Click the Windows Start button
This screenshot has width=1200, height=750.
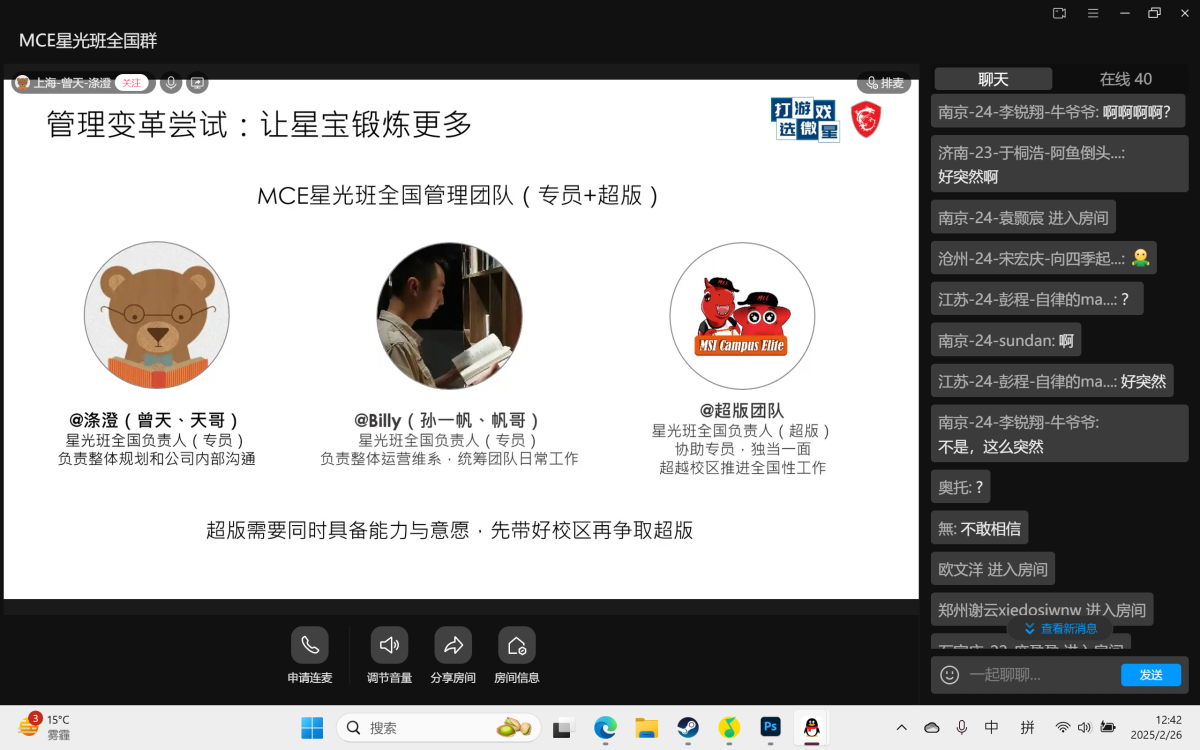[x=312, y=728]
